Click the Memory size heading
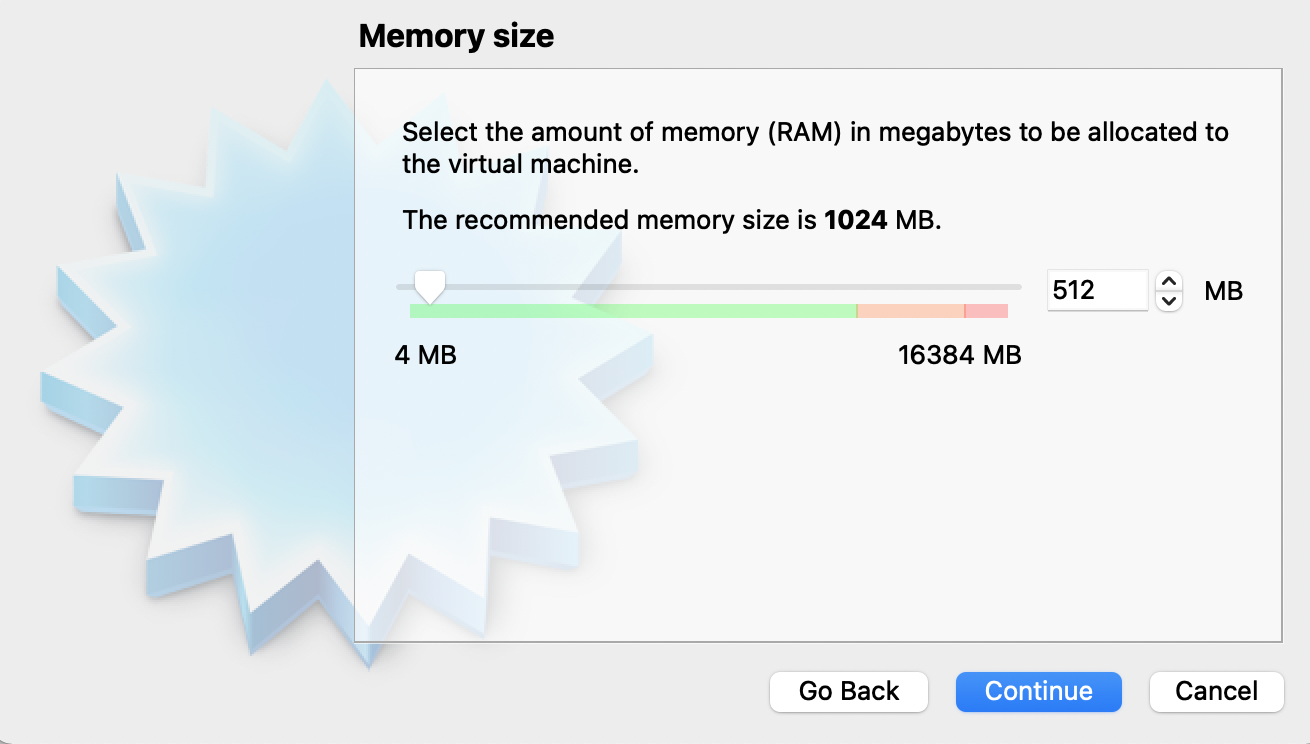The image size is (1310, 744). (456, 37)
